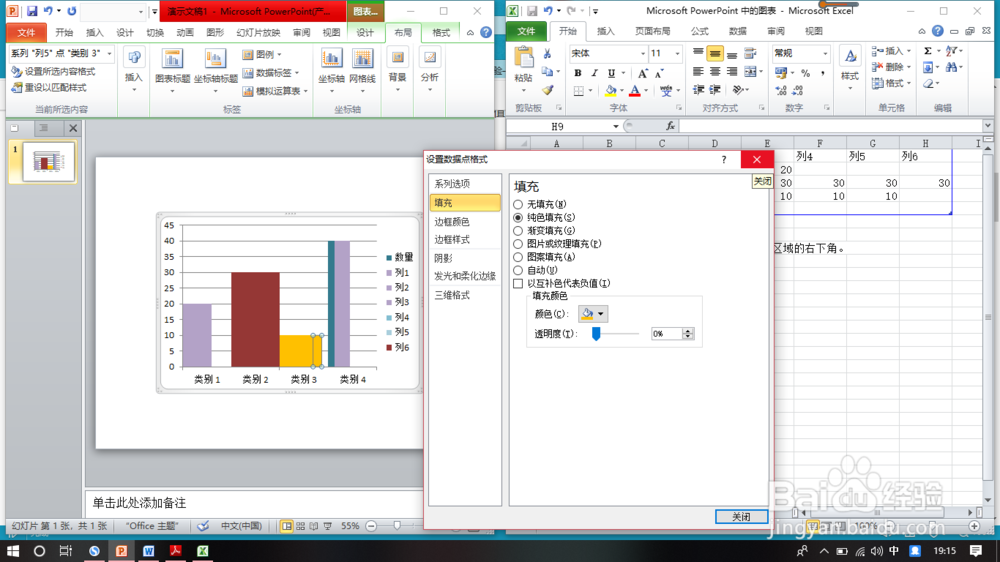The height and width of the screenshot is (562, 1000).
Task: Click the center align icon in Excel
Action: point(715,71)
